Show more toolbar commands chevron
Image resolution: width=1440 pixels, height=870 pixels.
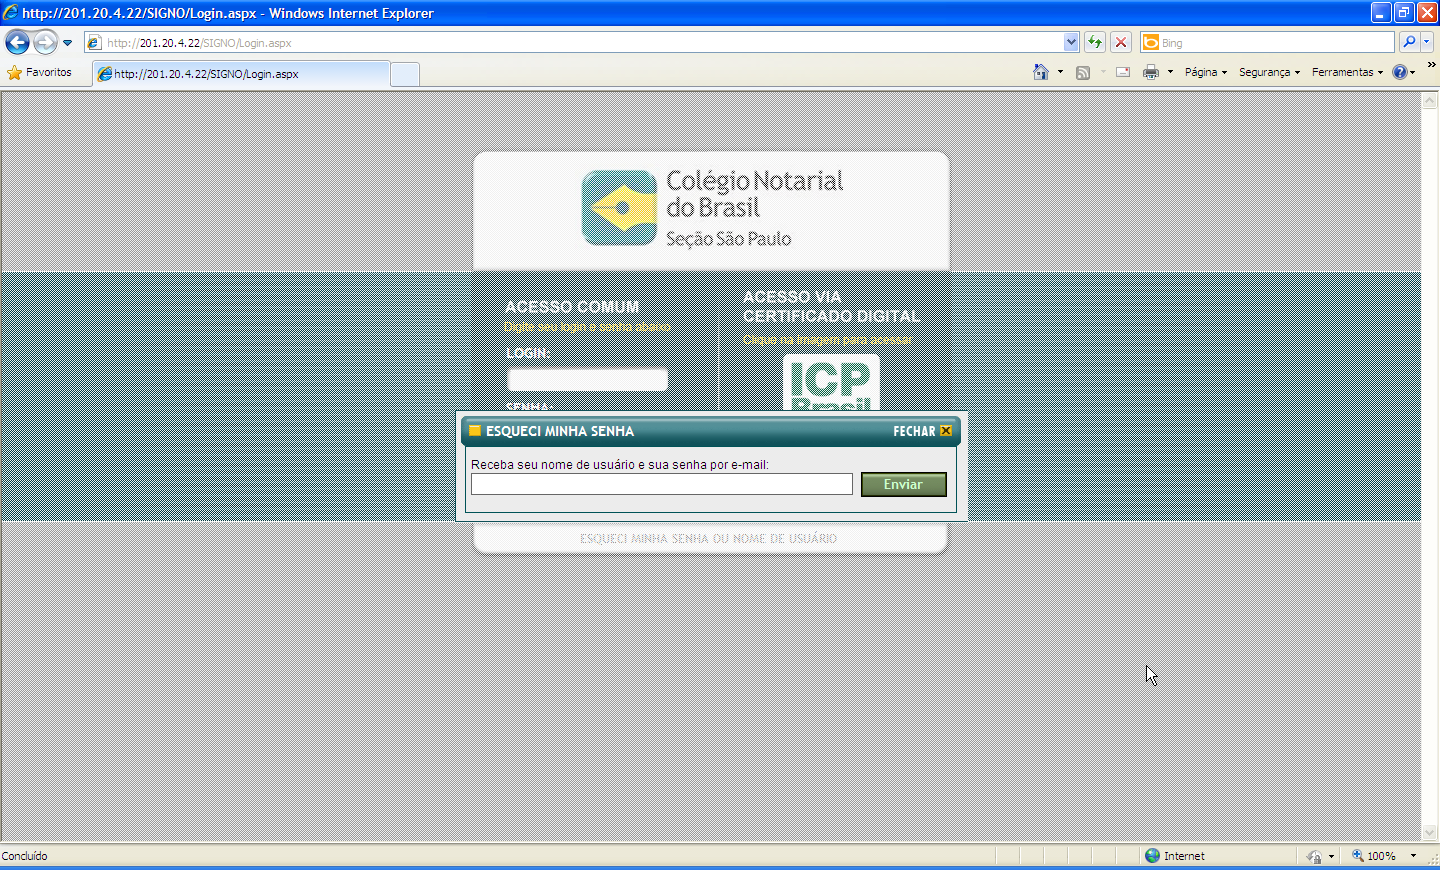point(1431,65)
